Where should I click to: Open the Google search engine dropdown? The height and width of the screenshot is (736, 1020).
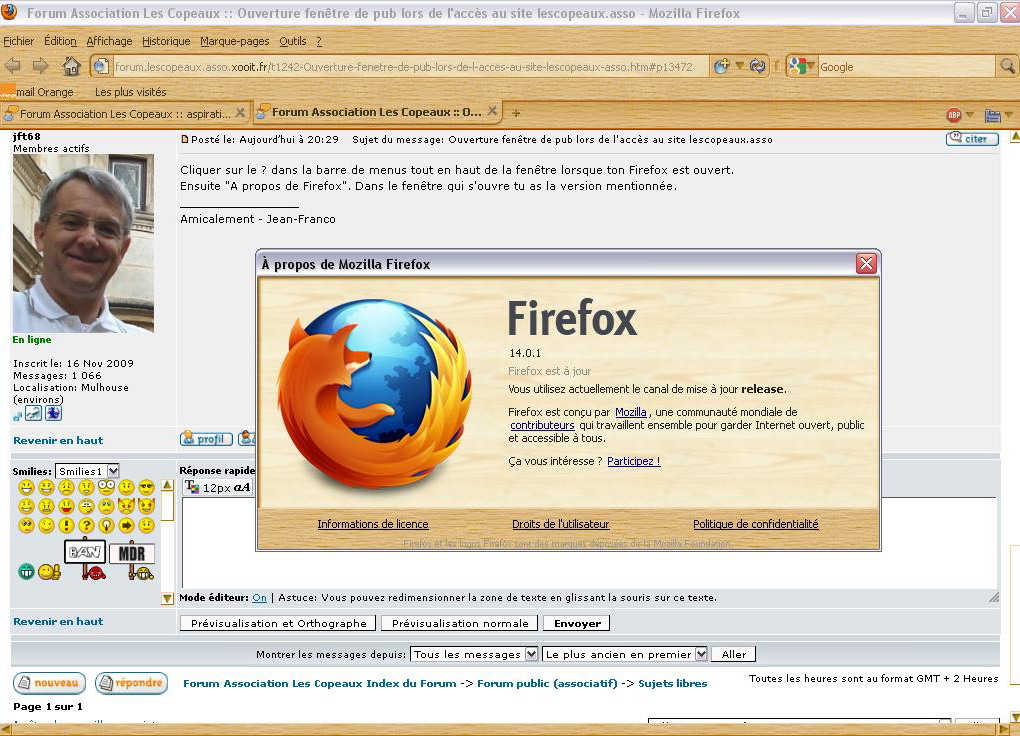click(x=801, y=66)
